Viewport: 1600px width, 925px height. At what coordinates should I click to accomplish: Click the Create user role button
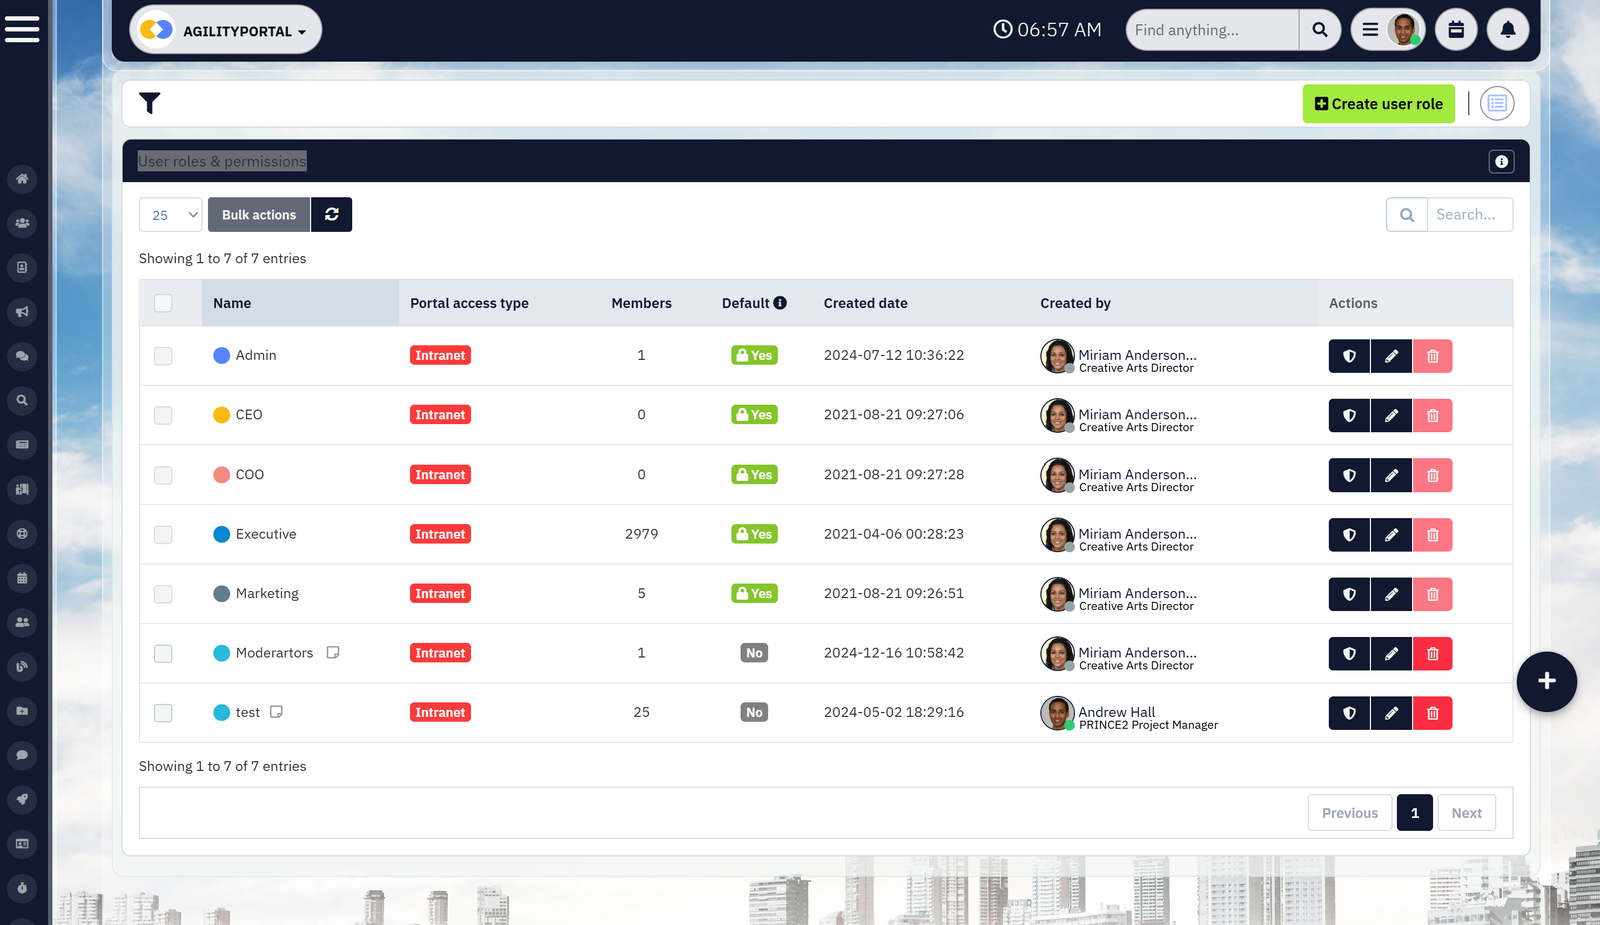point(1378,104)
